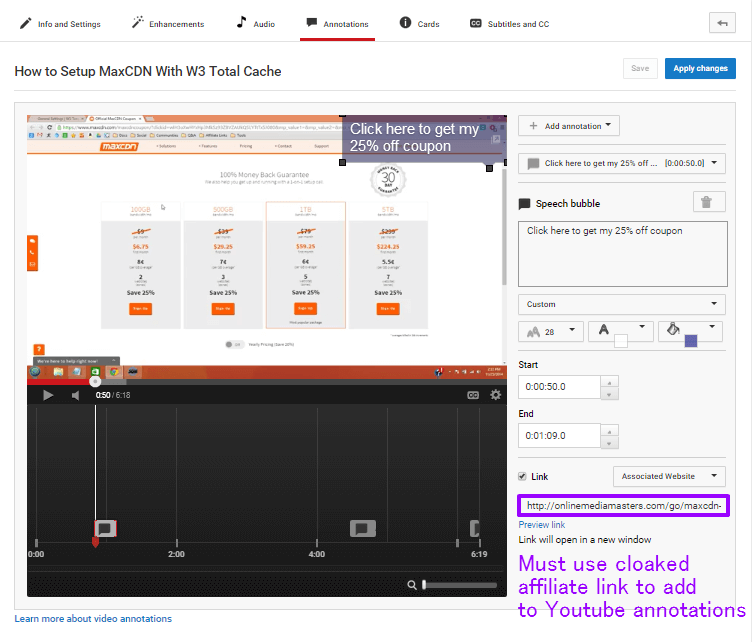Delete annotation with the trash icon

[x=709, y=202]
